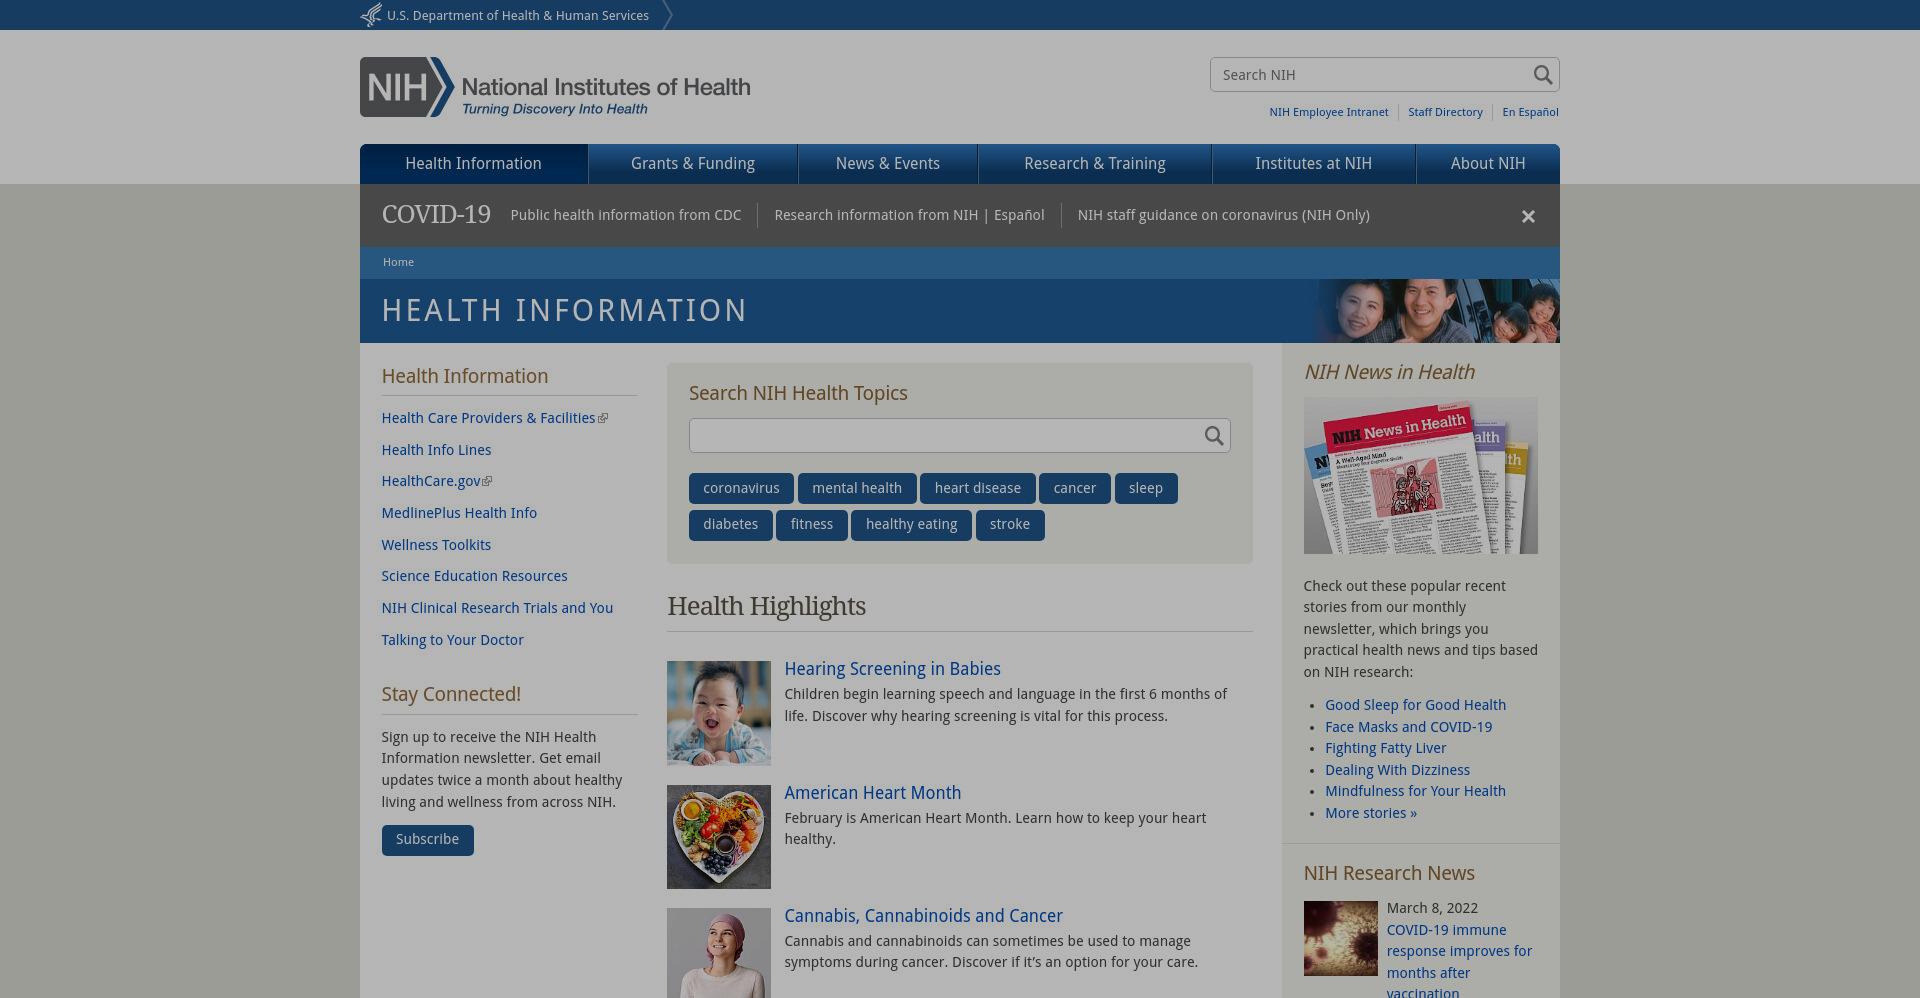Screen dimensions: 1920x998
Task: Select the sleep topic tag
Action: tap(1146, 489)
